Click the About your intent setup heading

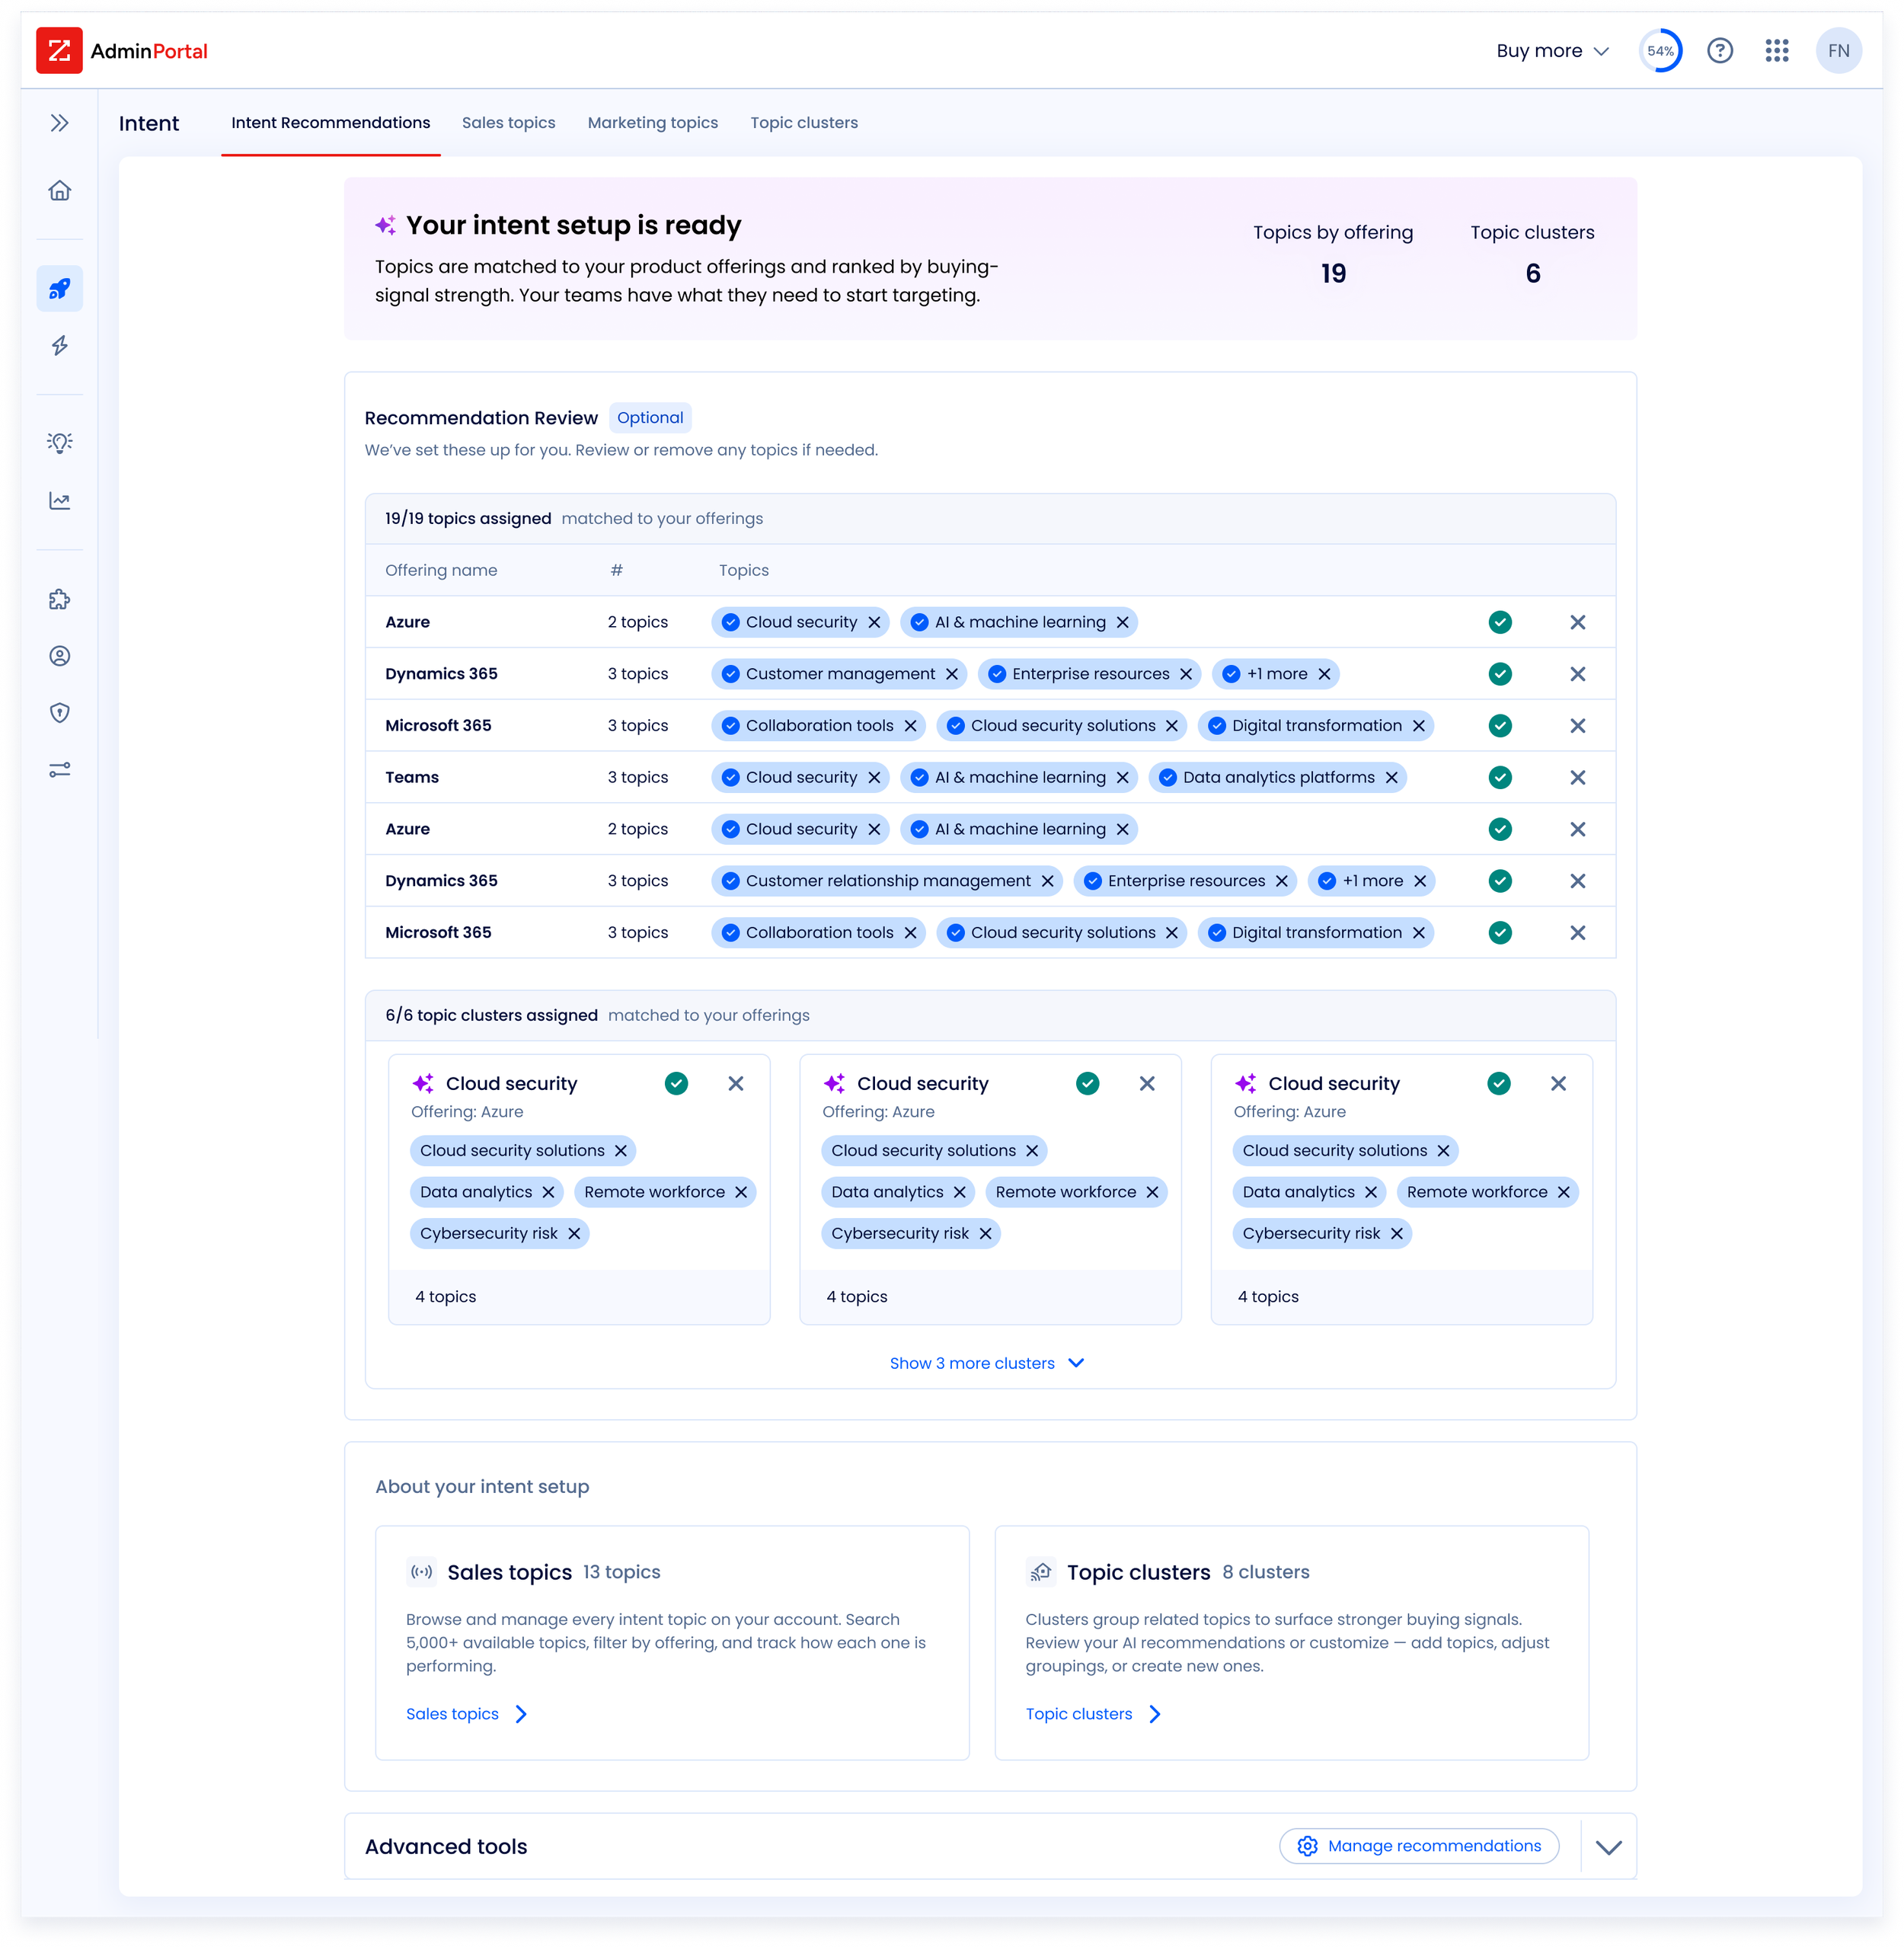tap(482, 1487)
